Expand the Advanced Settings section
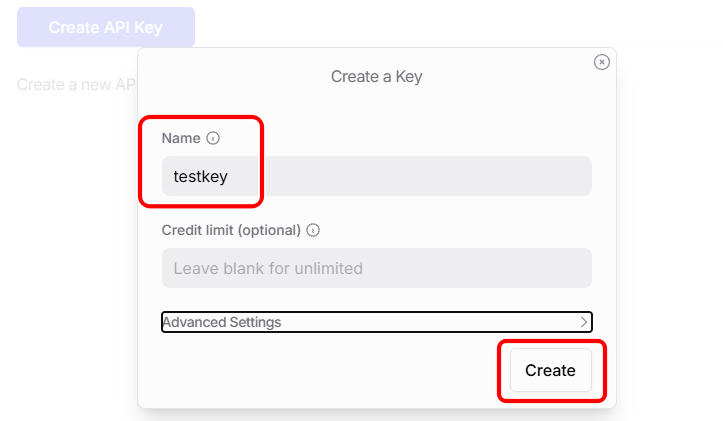This screenshot has width=723, height=421. pyautogui.click(x=376, y=322)
